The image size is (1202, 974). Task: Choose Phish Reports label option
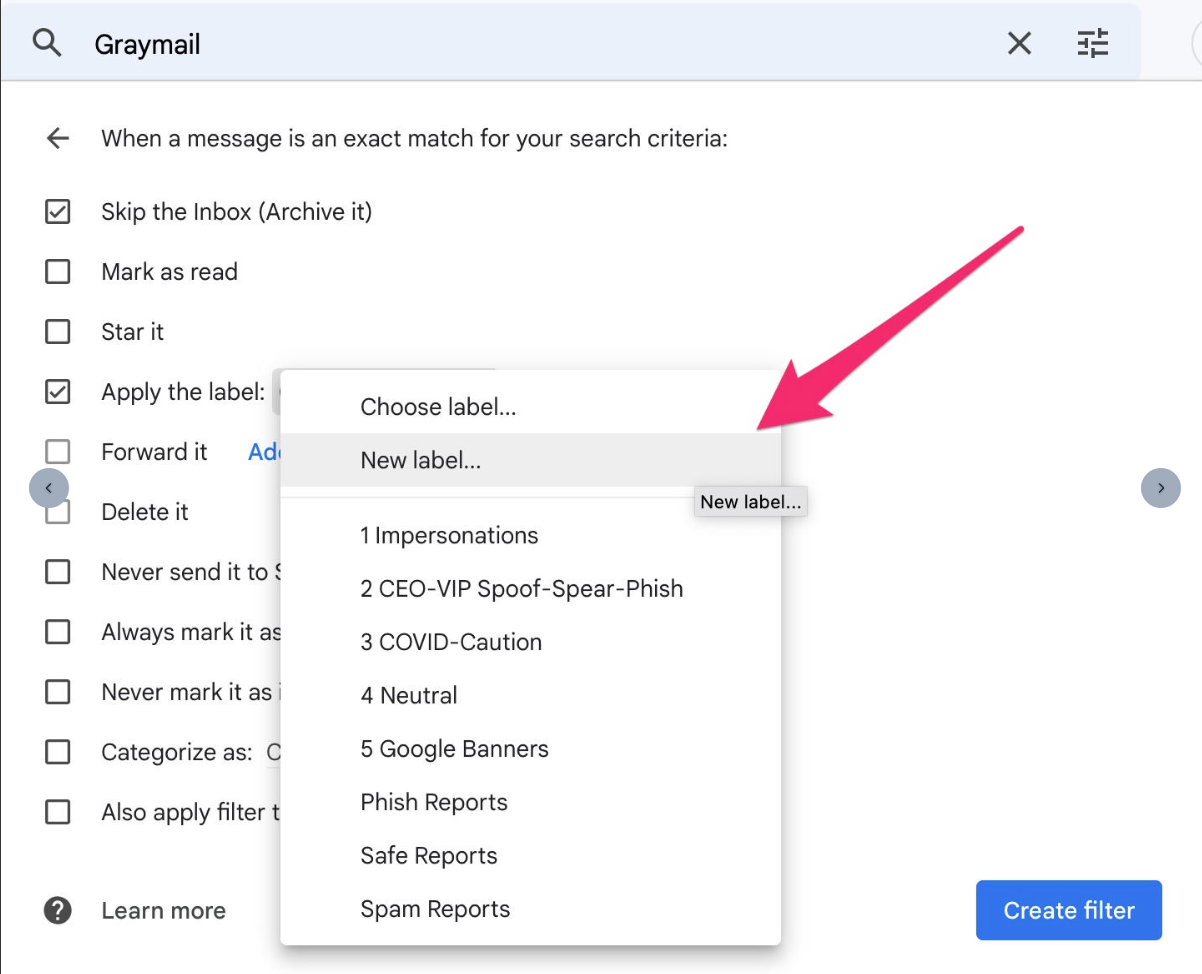coord(434,803)
